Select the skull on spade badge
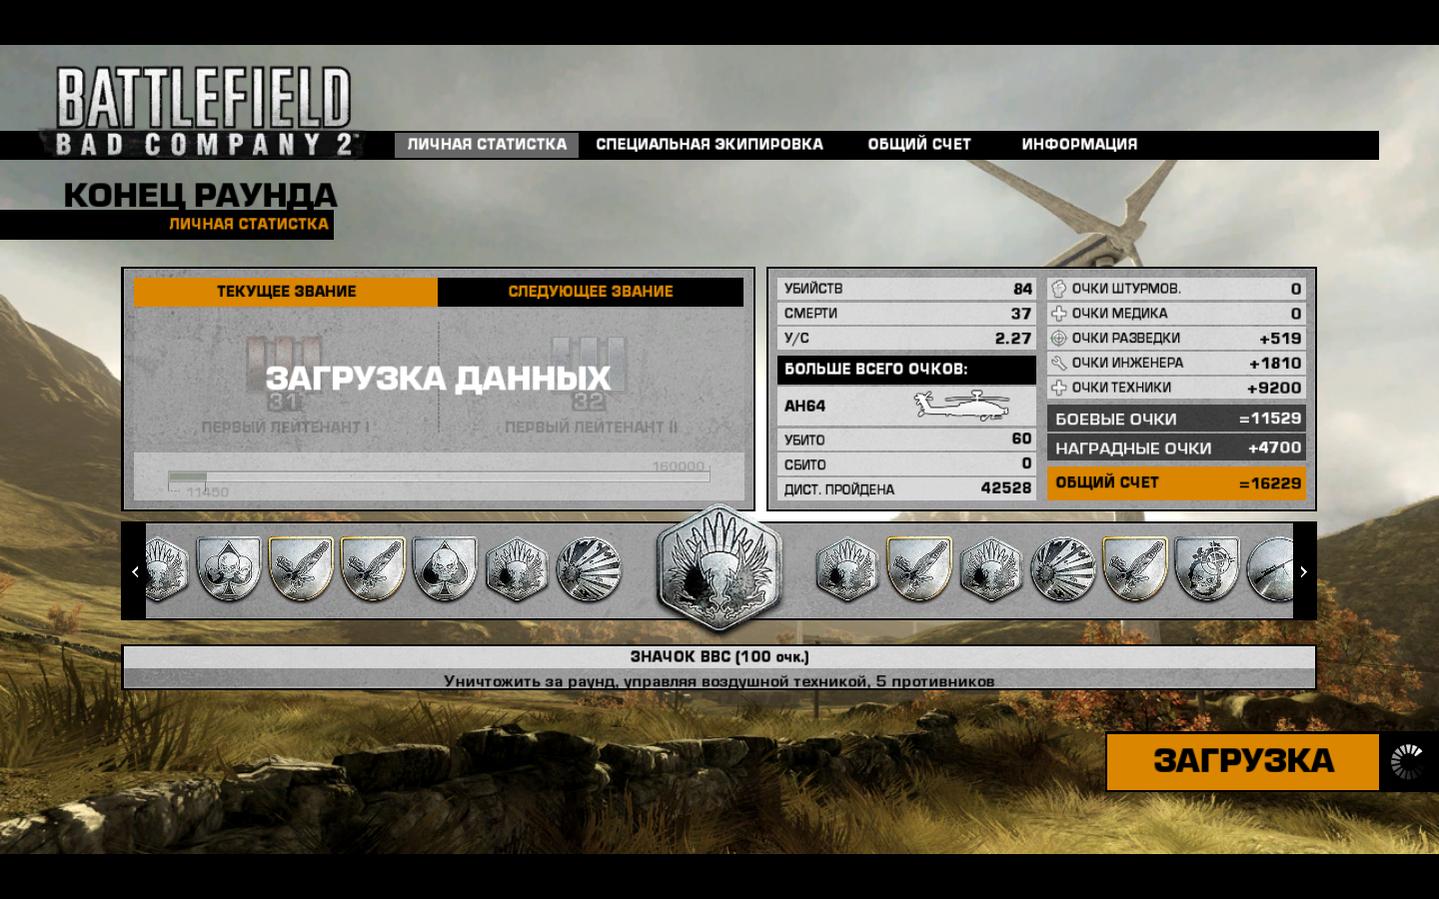Viewport: 1439px width, 899px height. point(444,569)
